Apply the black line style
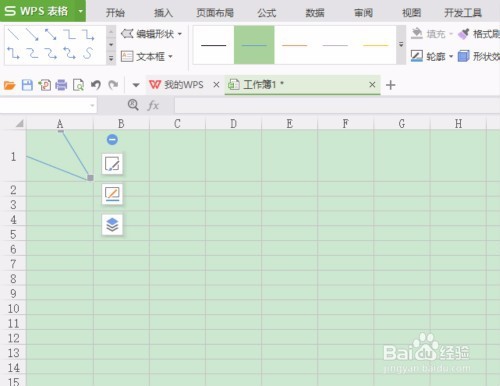Screen dimensions: 500x386 pyautogui.click(x=214, y=45)
